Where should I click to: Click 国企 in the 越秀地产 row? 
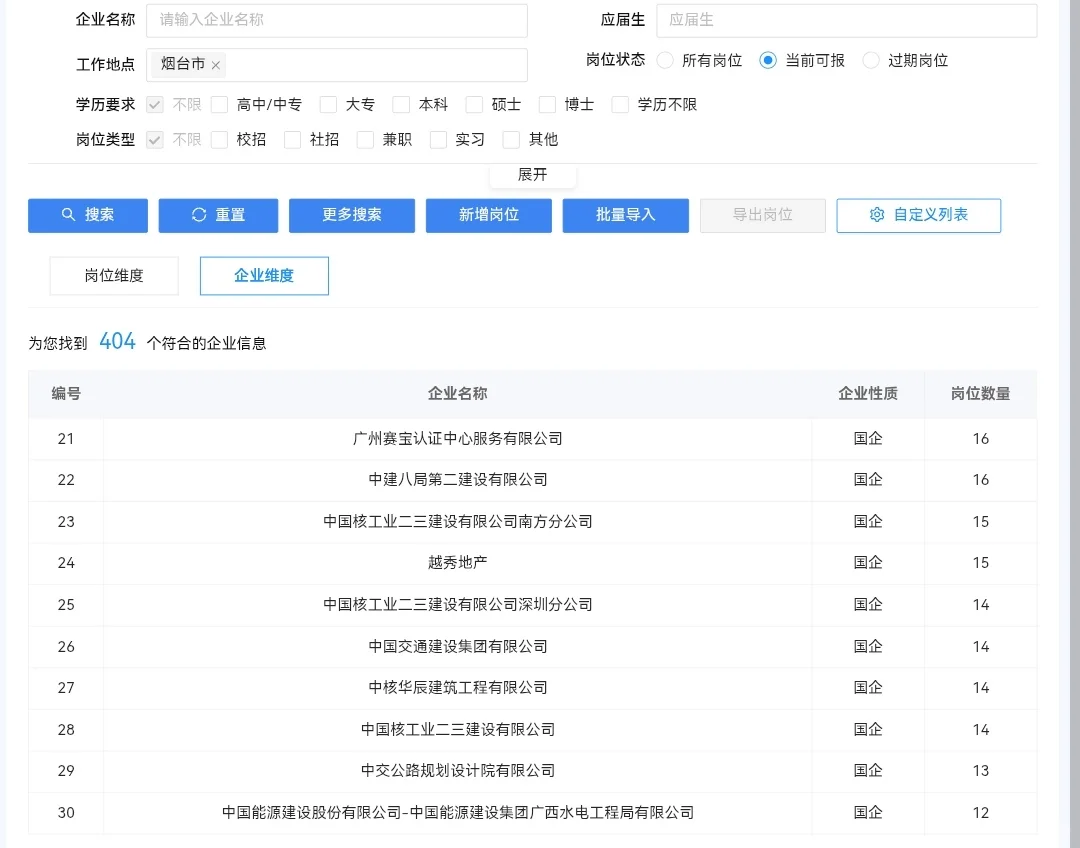click(x=868, y=563)
